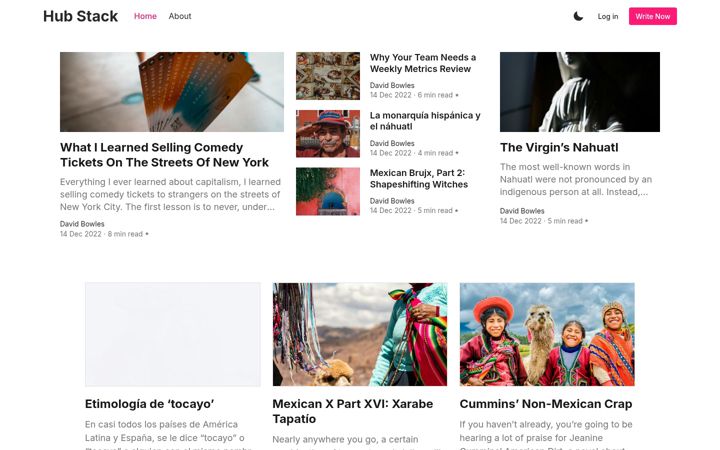Open the children with alpaca image

coord(547,334)
